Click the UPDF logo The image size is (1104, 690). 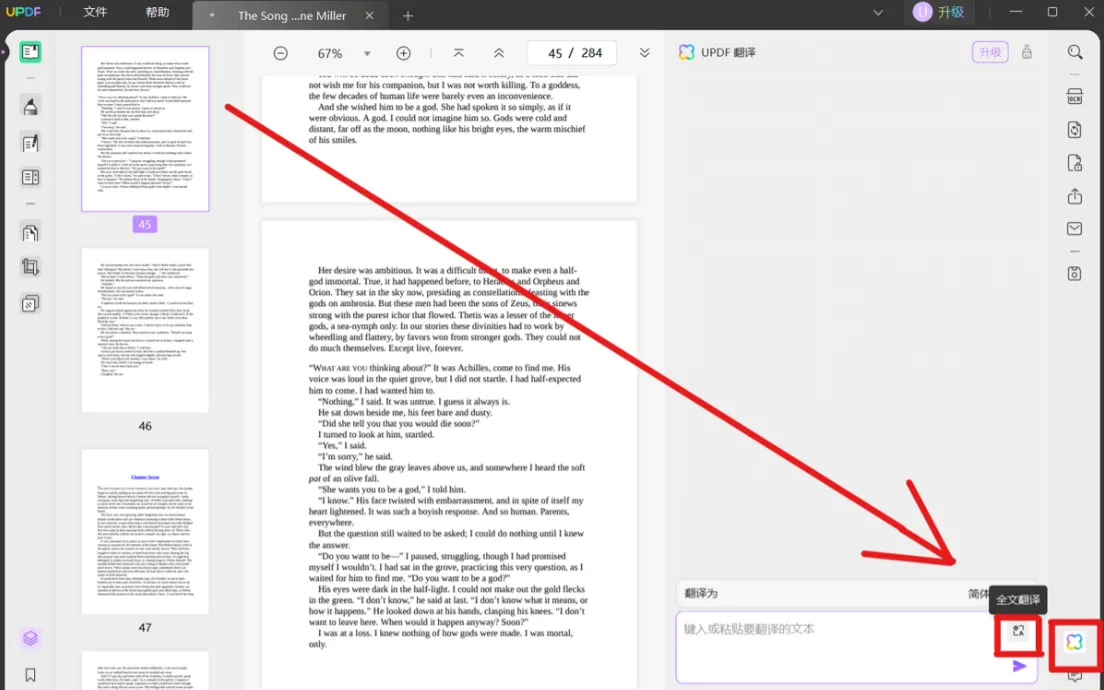pos(23,13)
